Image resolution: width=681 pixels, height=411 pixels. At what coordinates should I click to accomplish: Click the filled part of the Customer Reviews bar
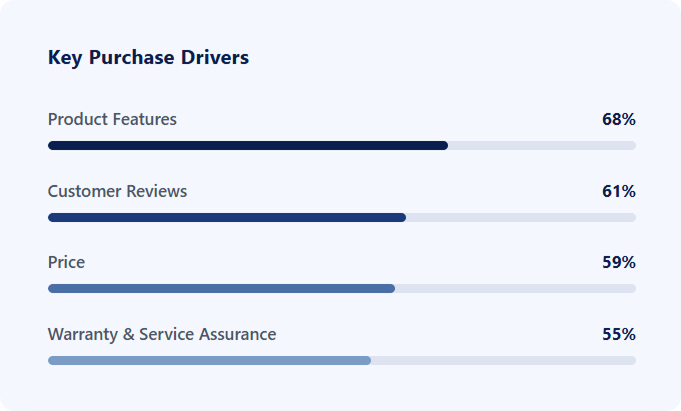226,217
